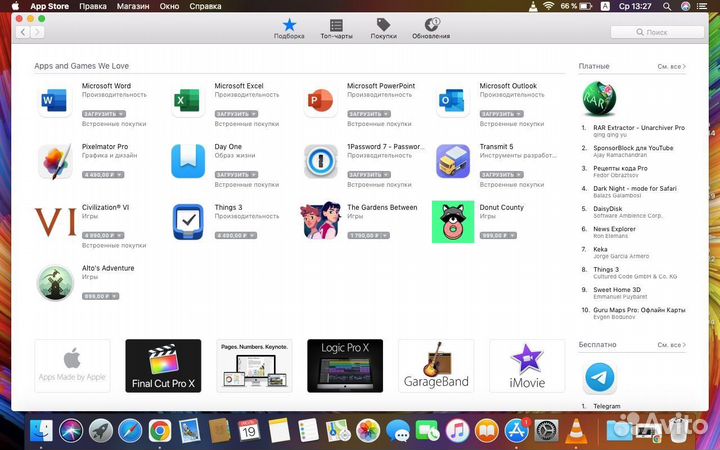Image resolution: width=720 pixels, height=450 pixels.
Task: Switch to the Покупки tab
Action: 383,28
